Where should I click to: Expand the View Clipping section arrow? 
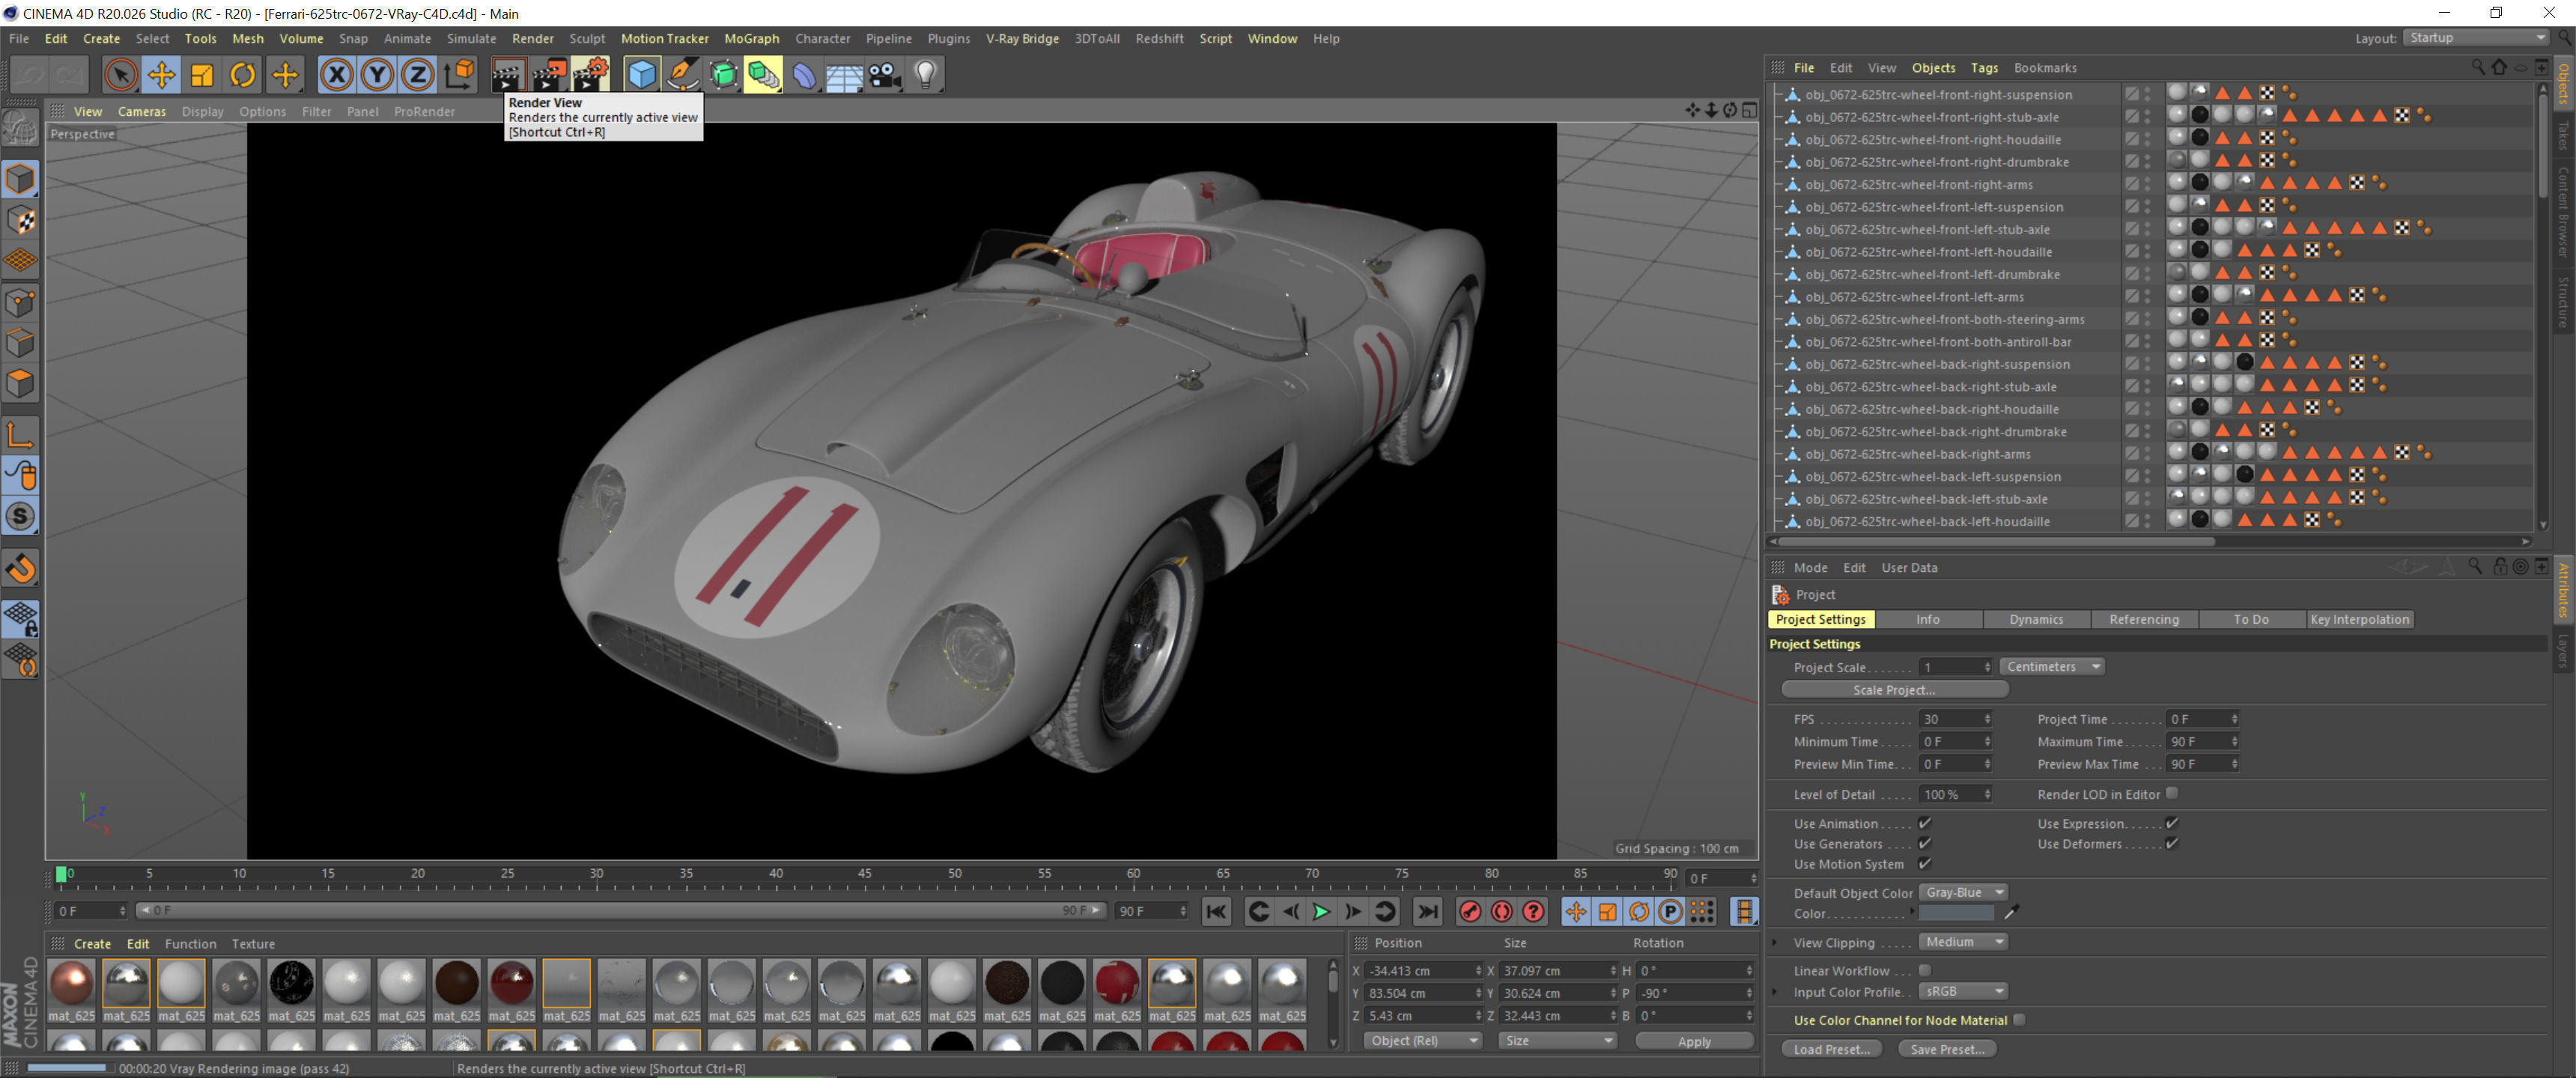point(1775,942)
